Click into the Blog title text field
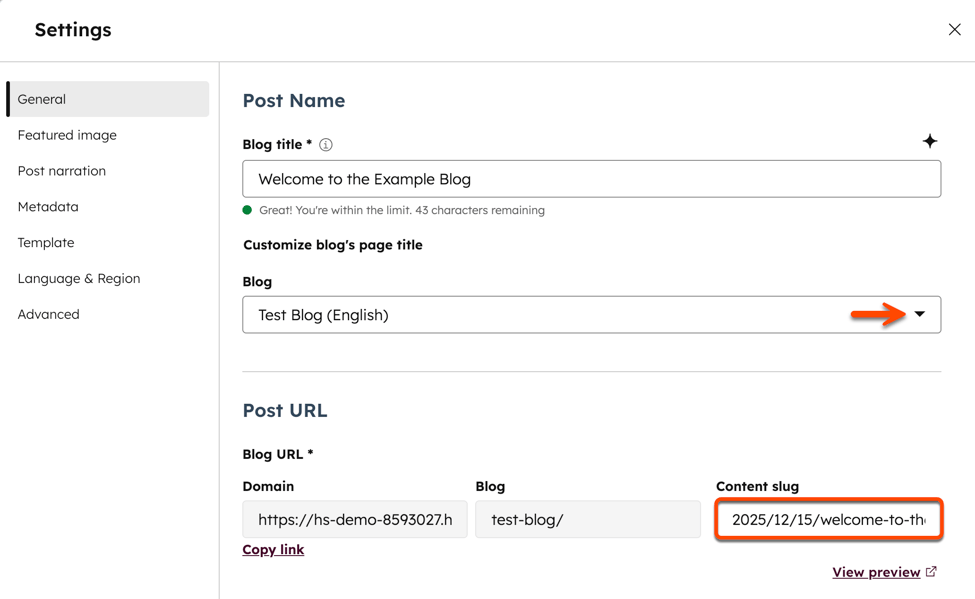975x599 pixels. pyautogui.click(x=591, y=180)
